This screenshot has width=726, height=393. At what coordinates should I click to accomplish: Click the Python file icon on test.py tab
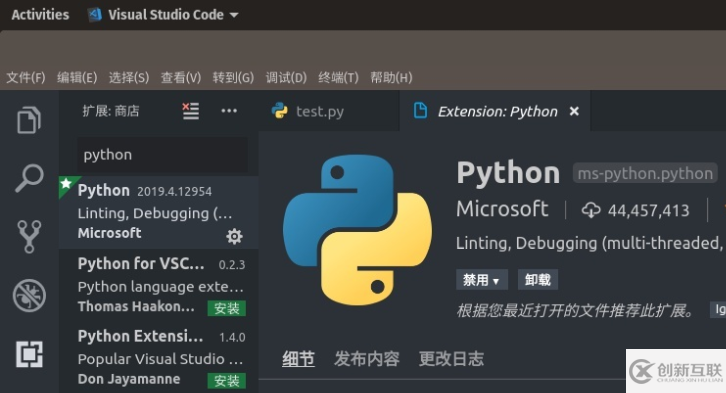click(280, 111)
